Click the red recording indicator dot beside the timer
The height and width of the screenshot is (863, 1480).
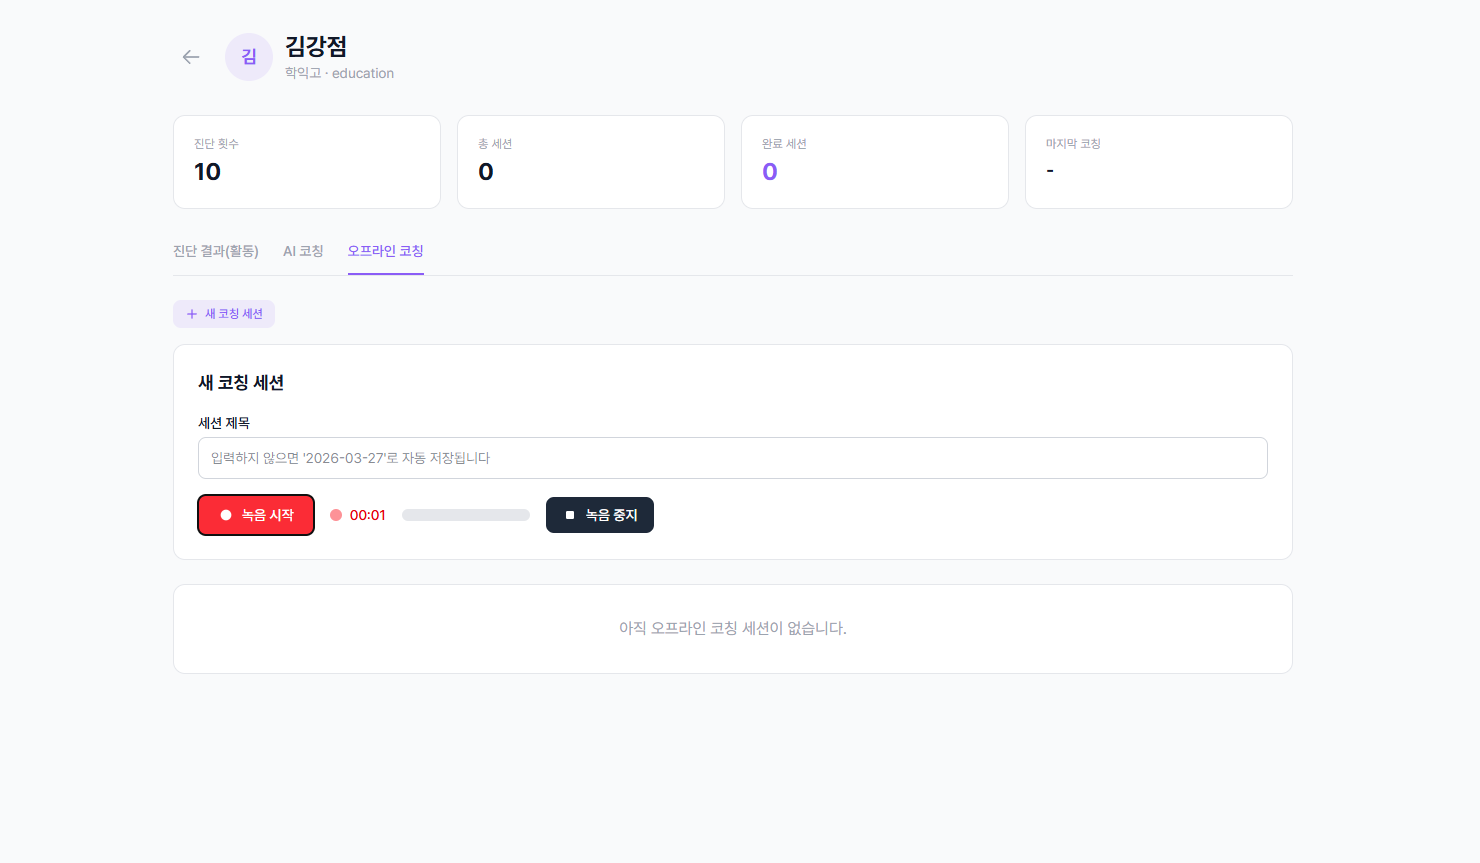pos(336,515)
